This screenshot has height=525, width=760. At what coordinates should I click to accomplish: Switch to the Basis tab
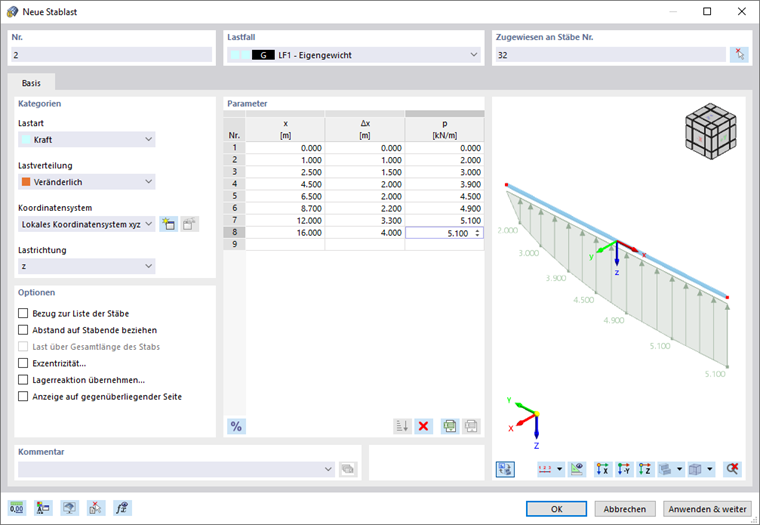pyautogui.click(x=31, y=83)
